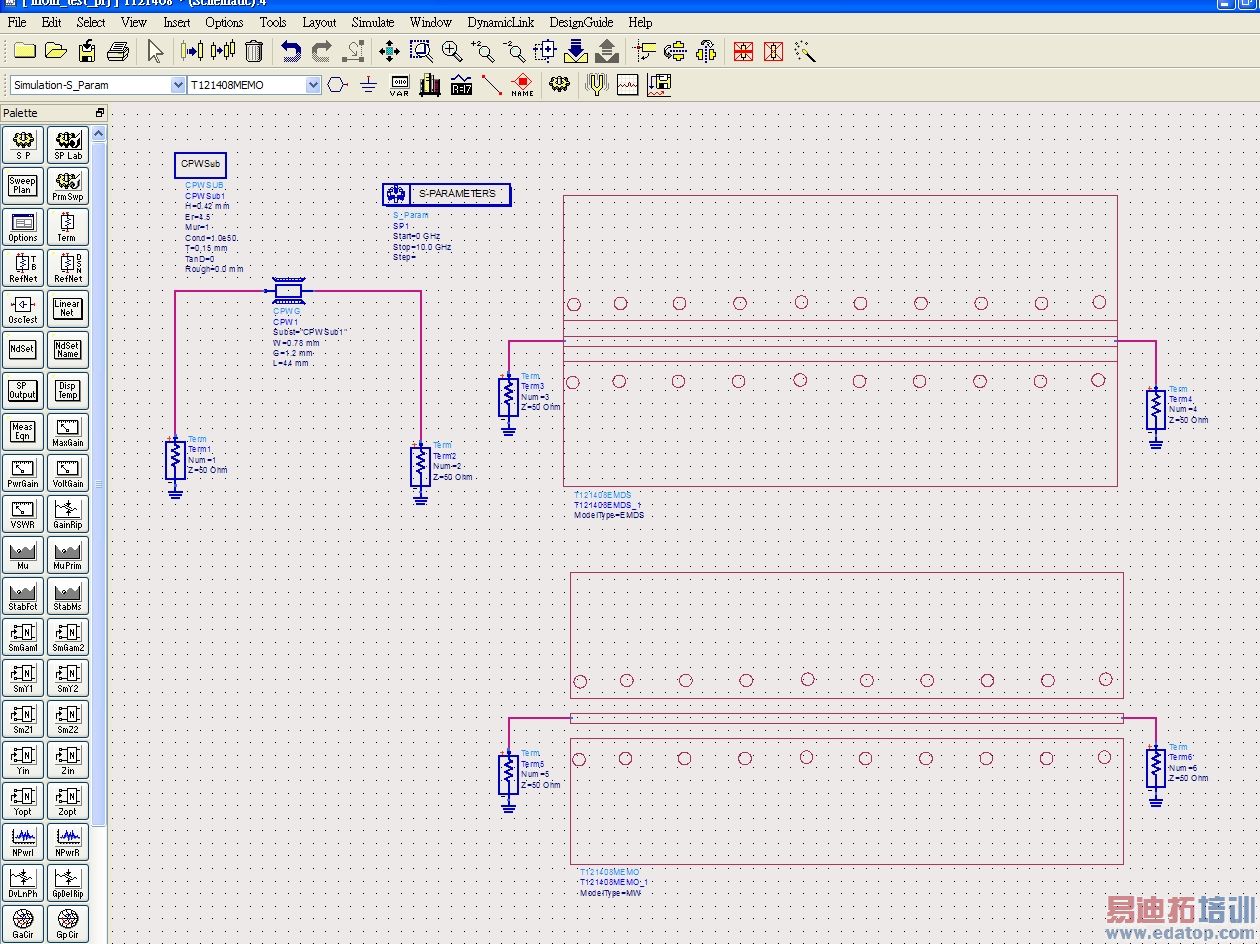
Task: Click the Simulate gear icon in toolbar
Action: (559, 85)
